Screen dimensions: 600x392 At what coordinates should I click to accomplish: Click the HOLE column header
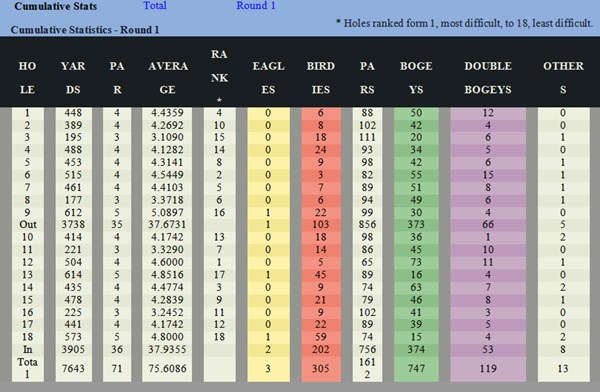(27, 78)
